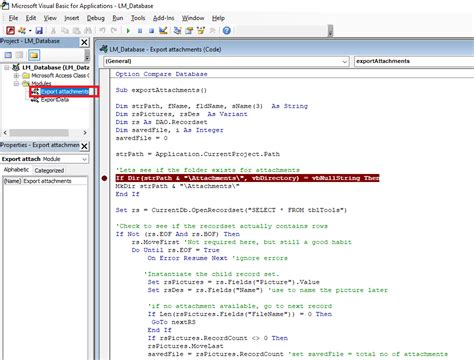Open the Add-Ins menu
474x360 pixels.
163,18
